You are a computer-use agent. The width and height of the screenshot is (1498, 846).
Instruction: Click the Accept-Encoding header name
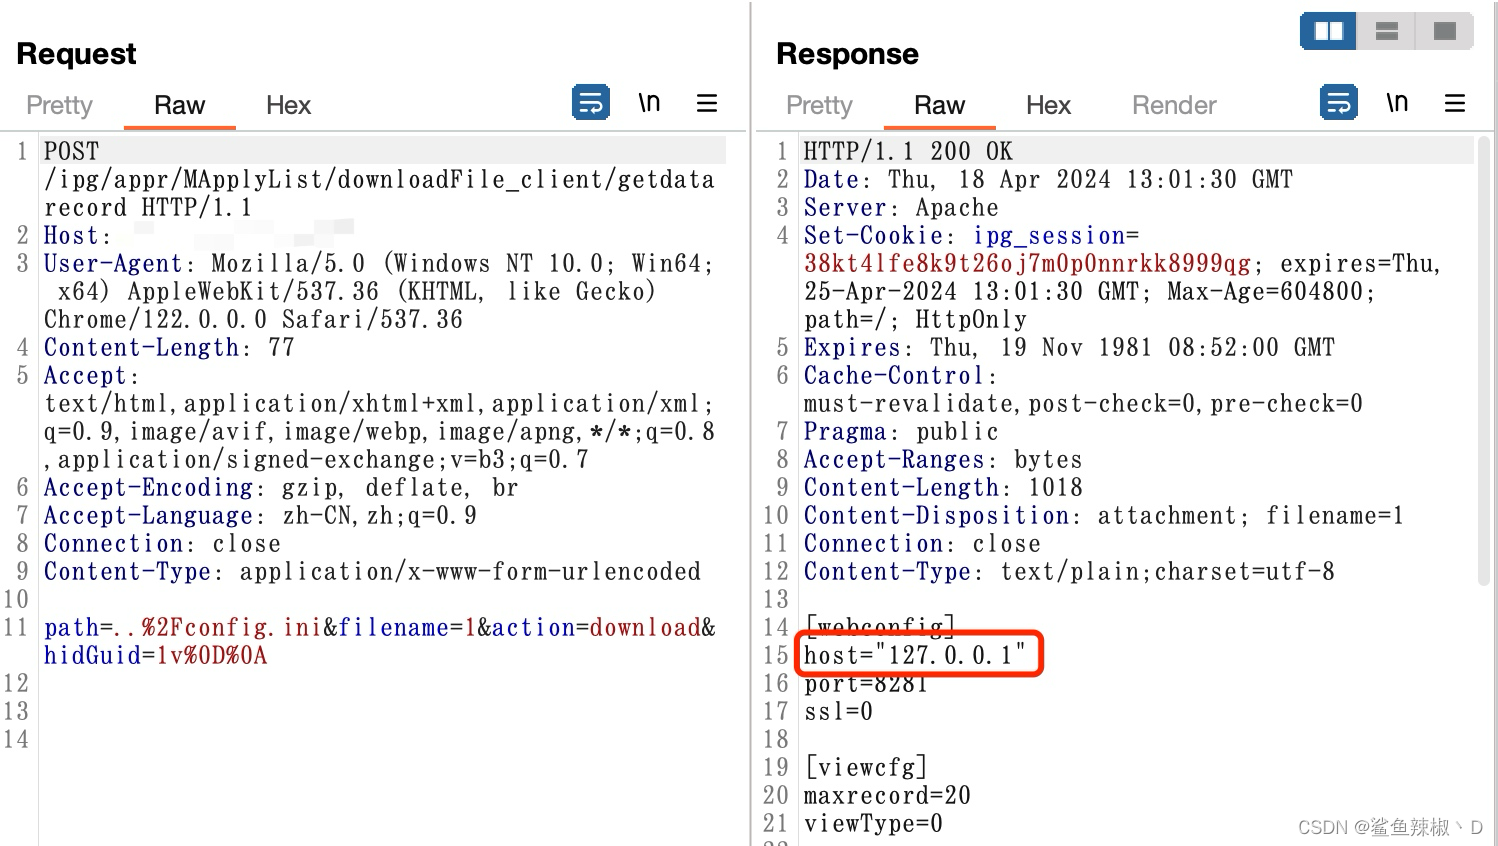[x=148, y=488]
